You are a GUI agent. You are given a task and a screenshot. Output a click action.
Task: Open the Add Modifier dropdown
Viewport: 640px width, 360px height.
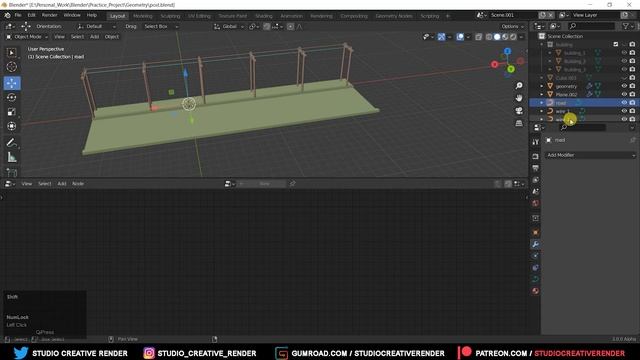pos(590,155)
